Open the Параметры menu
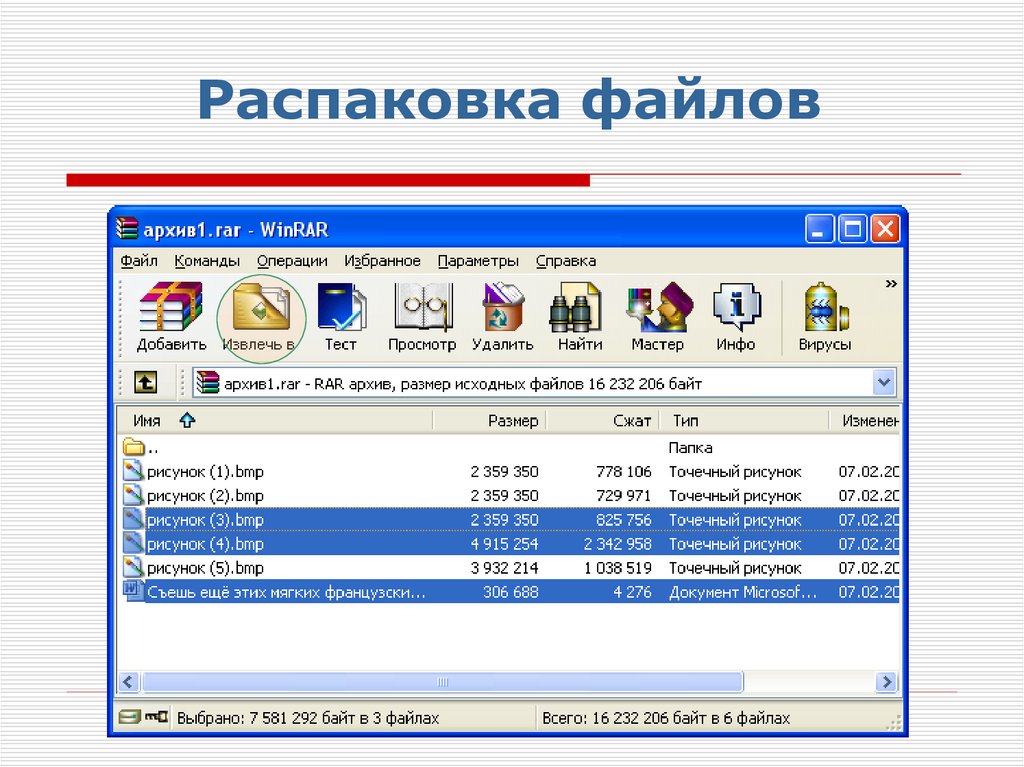Viewport: 1024px width, 767px height. [478, 261]
